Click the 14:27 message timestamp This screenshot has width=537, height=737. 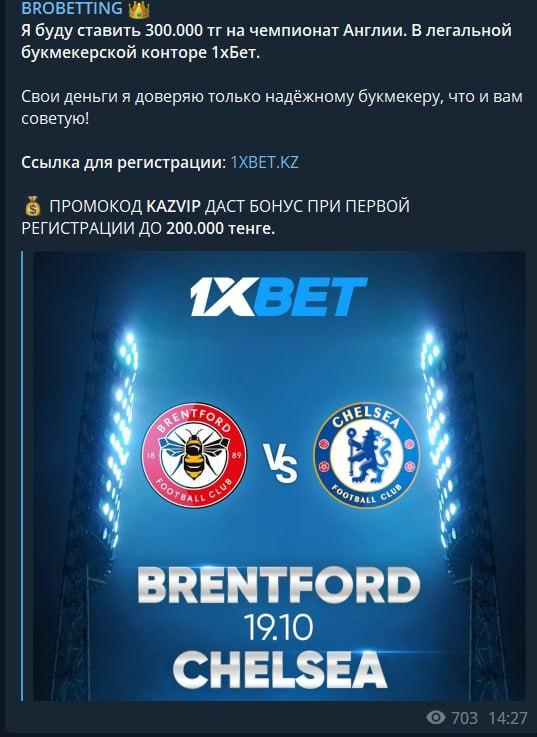[x=508, y=718]
